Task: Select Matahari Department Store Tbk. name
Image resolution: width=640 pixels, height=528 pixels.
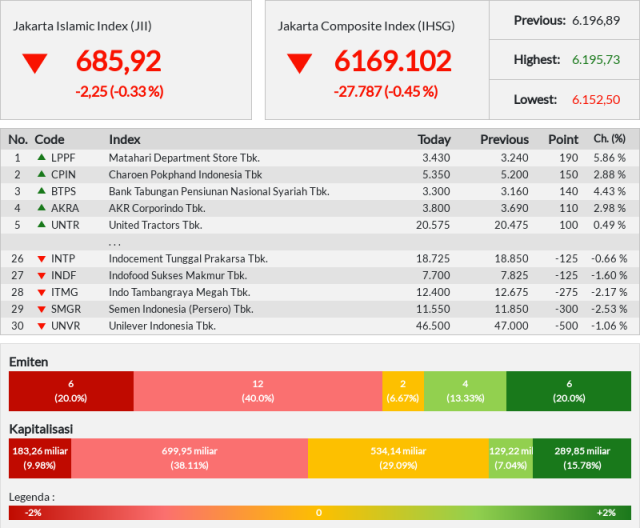Action: click(x=184, y=158)
